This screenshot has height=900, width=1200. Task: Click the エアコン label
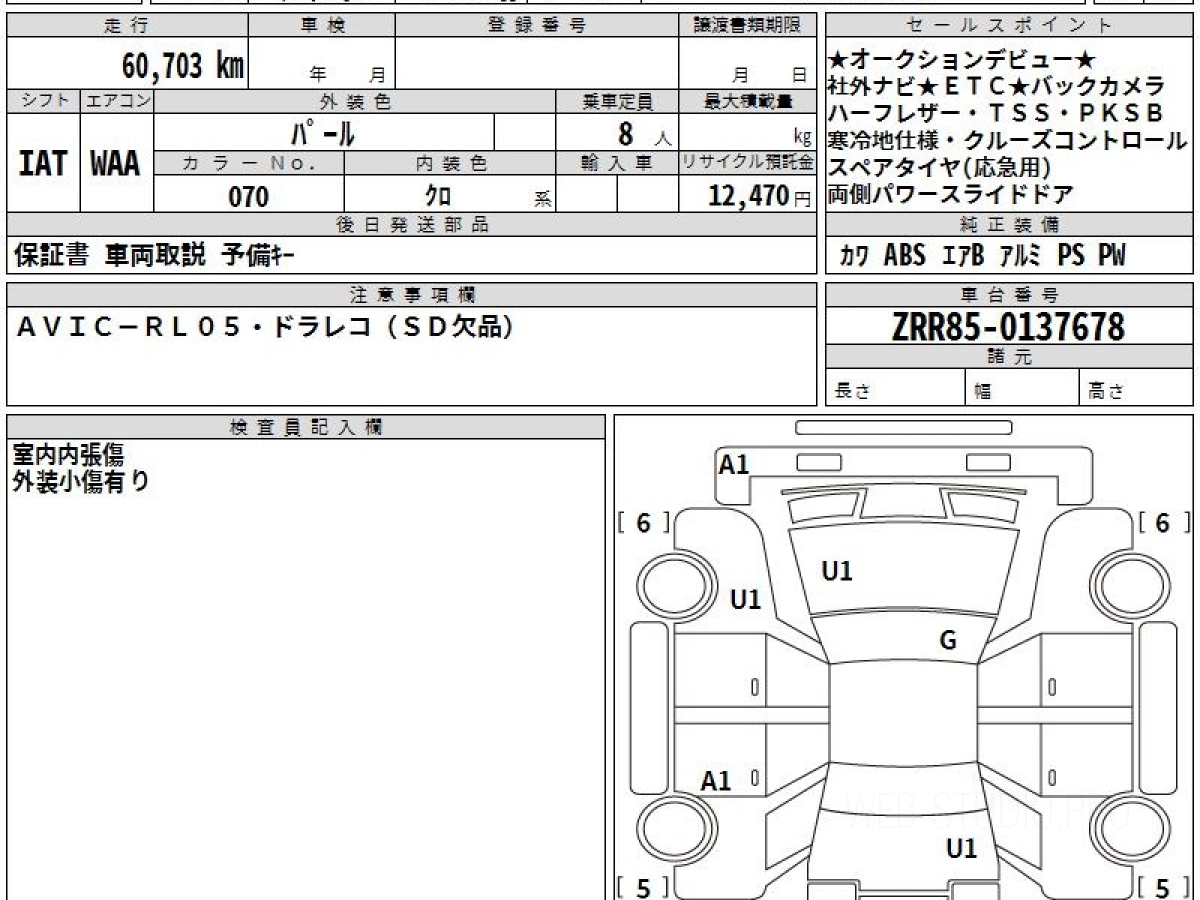(117, 101)
